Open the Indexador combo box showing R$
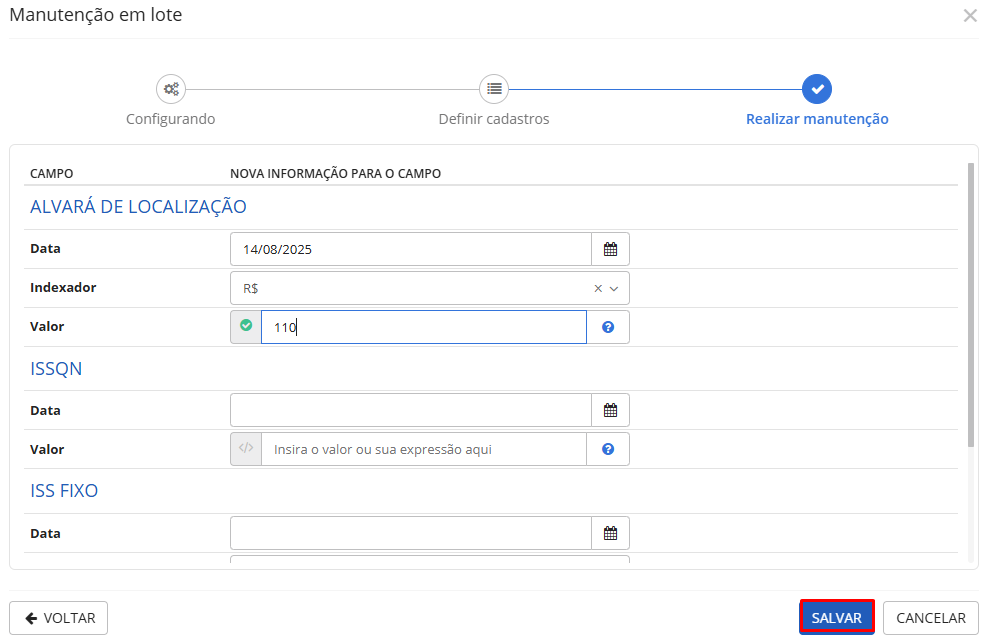 tap(410, 288)
